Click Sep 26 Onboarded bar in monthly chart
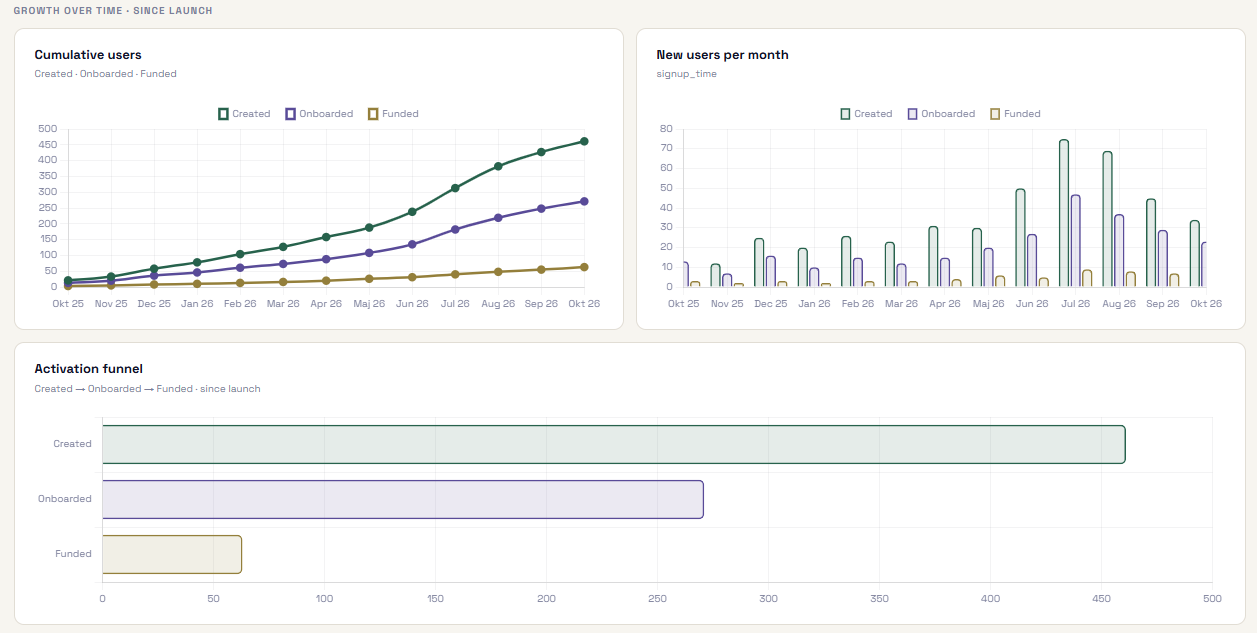The height and width of the screenshot is (633, 1257). click(1163, 259)
